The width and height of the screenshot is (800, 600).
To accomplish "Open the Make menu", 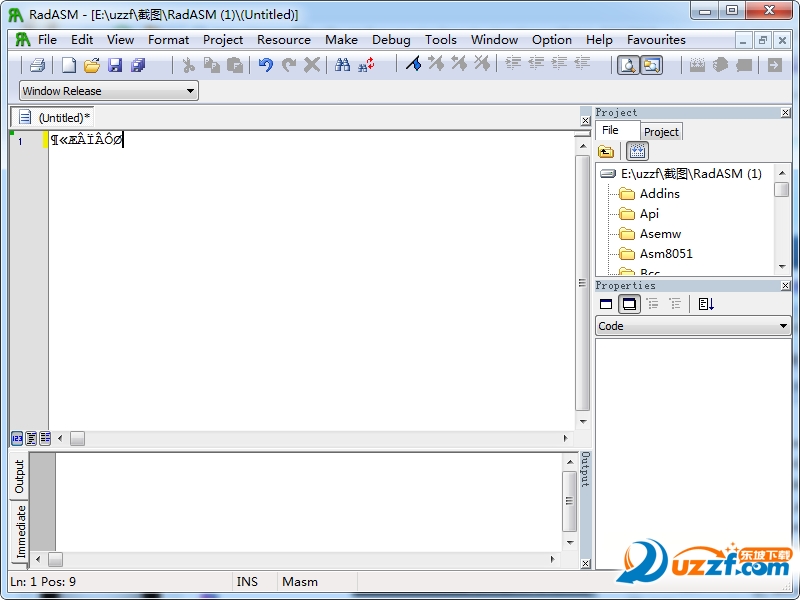I will [341, 40].
